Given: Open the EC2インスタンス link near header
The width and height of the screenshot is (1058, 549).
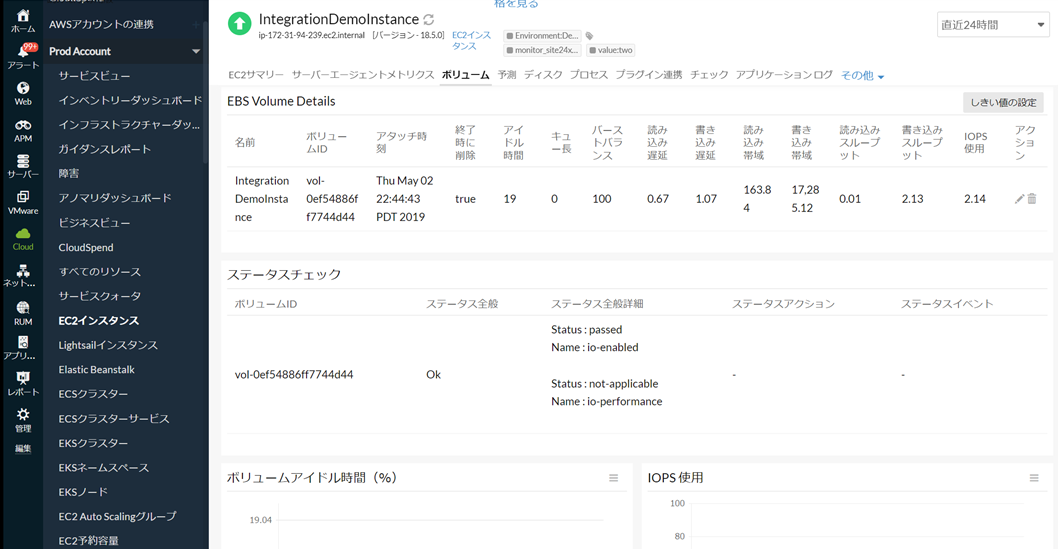Looking at the screenshot, I should (471, 40).
